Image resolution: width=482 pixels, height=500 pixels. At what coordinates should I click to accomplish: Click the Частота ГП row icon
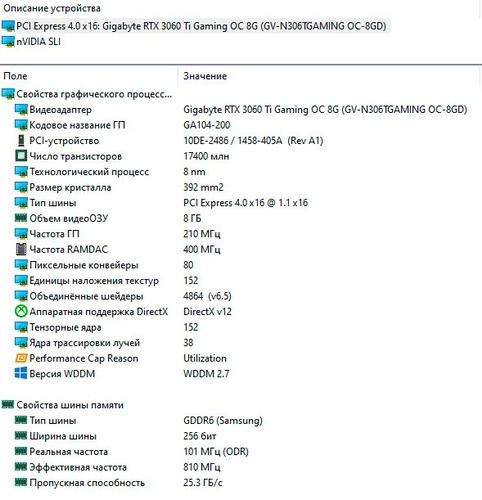(x=21, y=234)
